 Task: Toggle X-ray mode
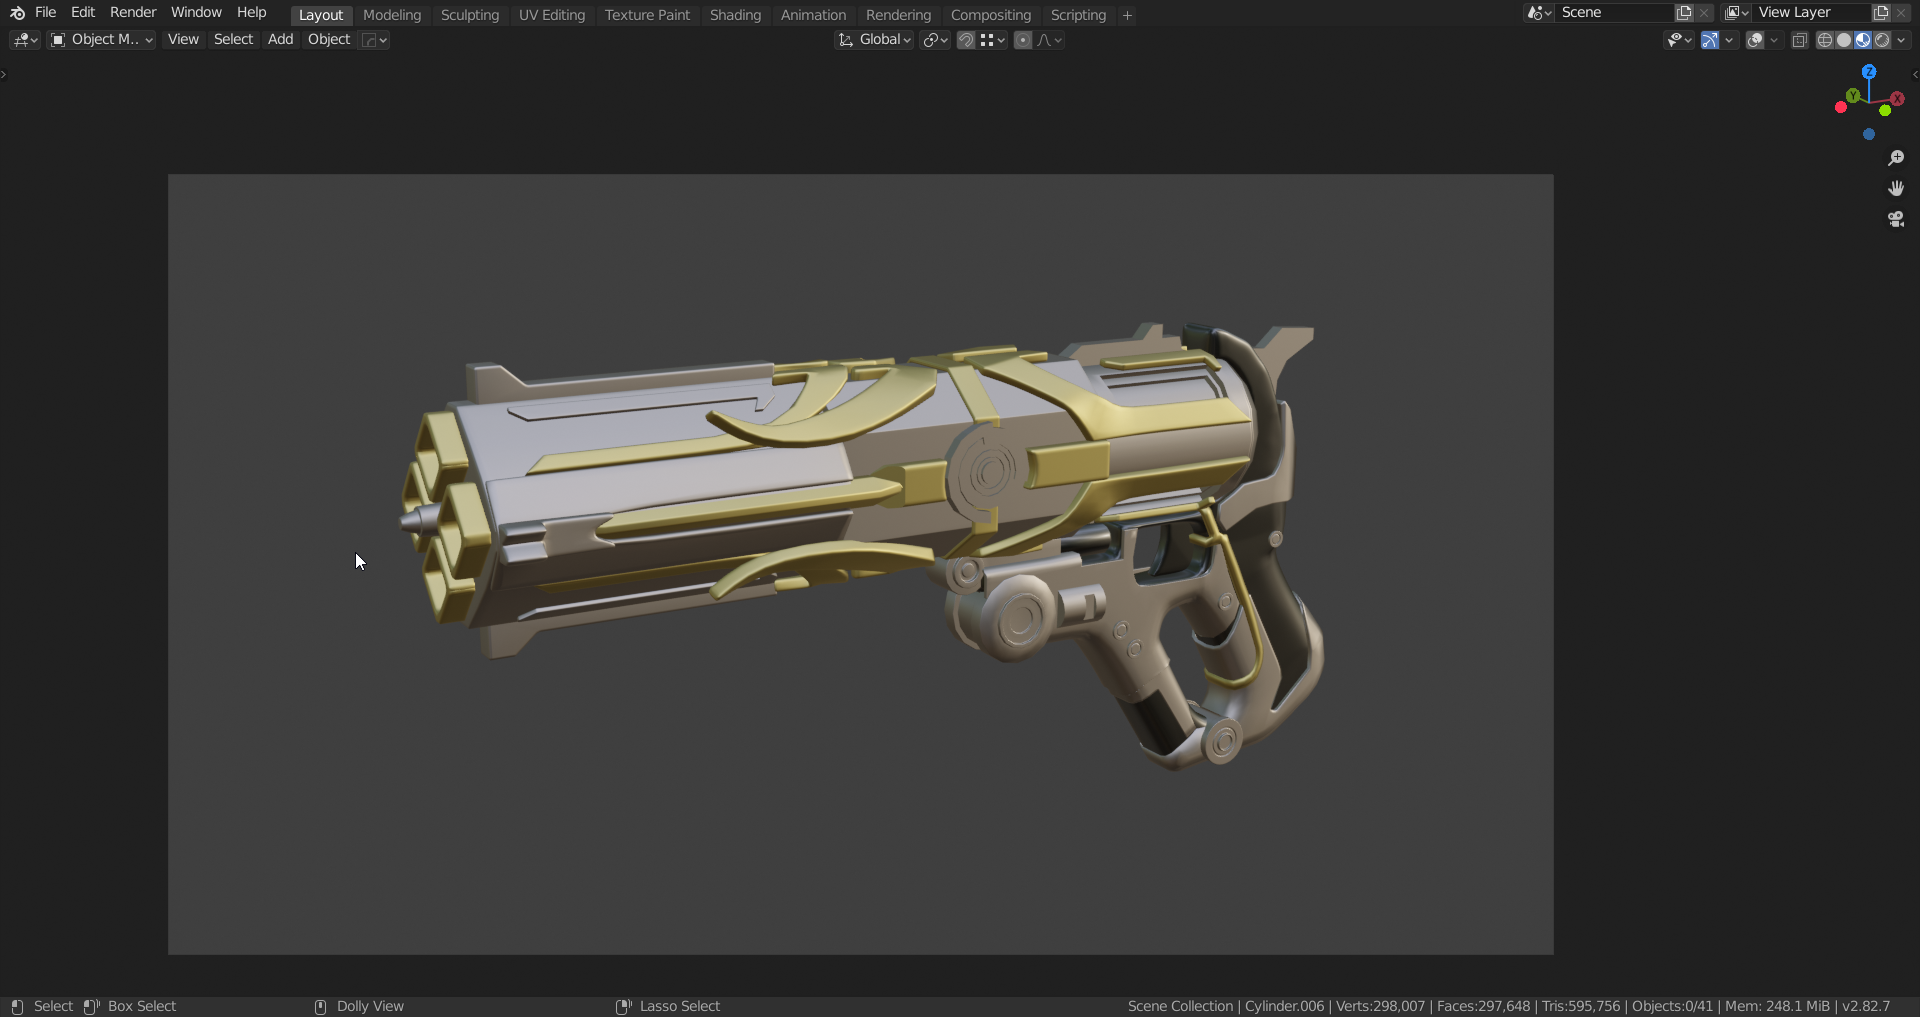click(1799, 40)
